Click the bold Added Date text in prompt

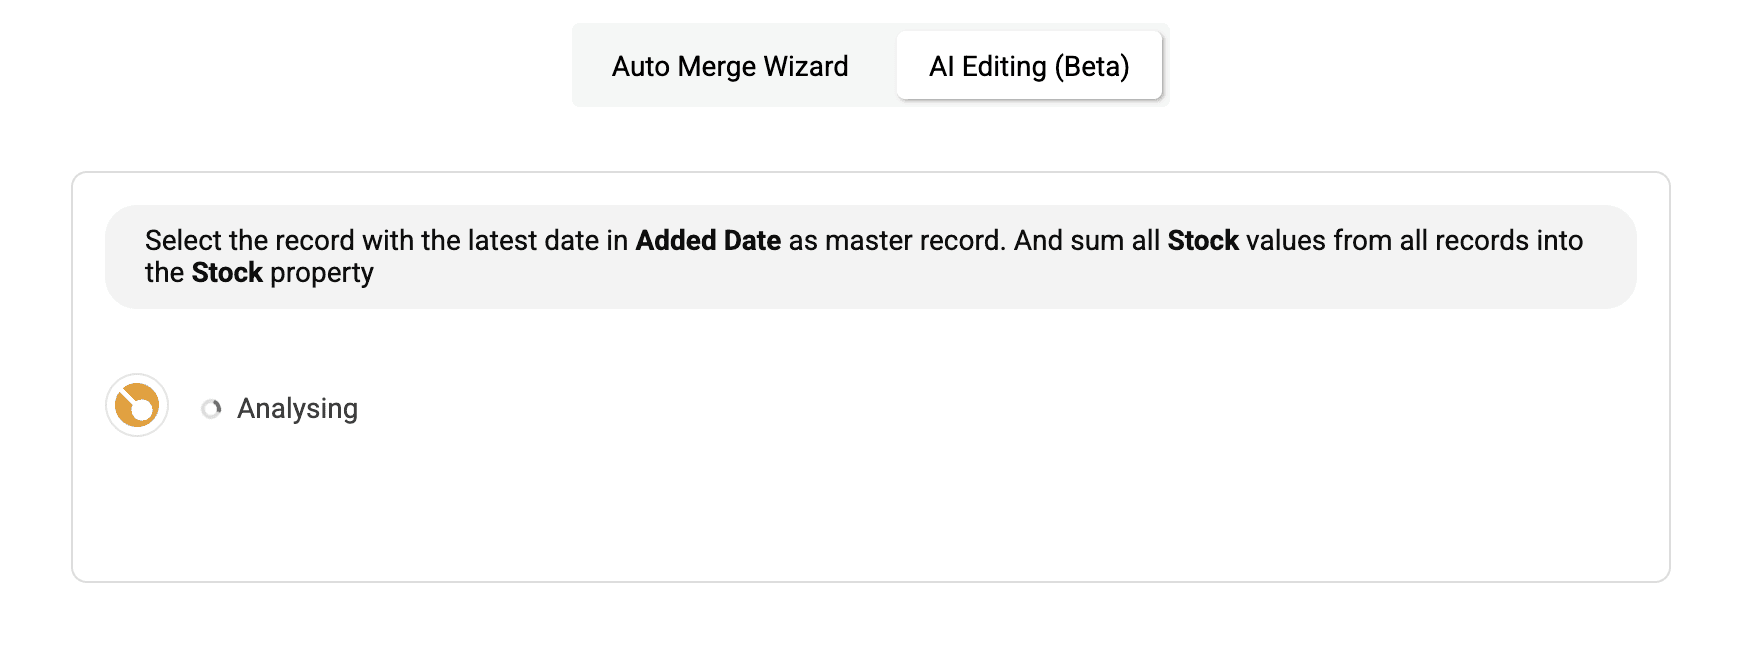point(708,240)
